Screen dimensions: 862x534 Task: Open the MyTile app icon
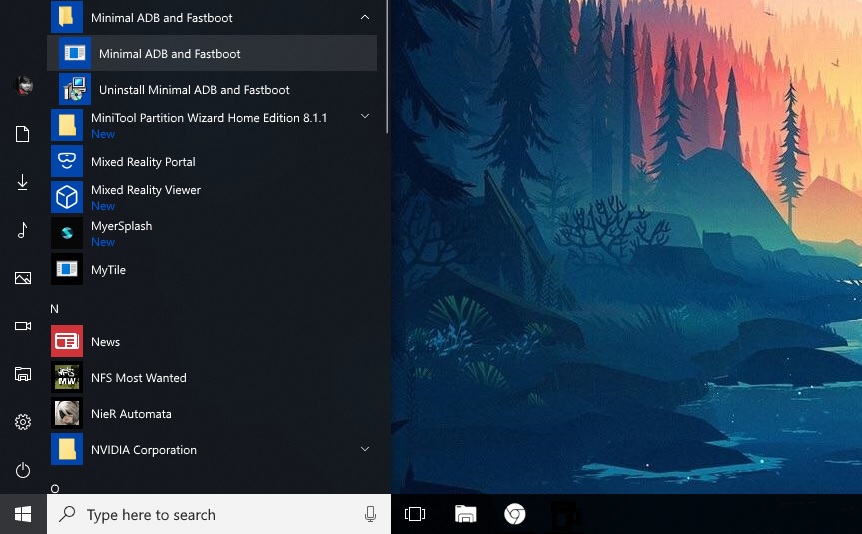click(67, 269)
